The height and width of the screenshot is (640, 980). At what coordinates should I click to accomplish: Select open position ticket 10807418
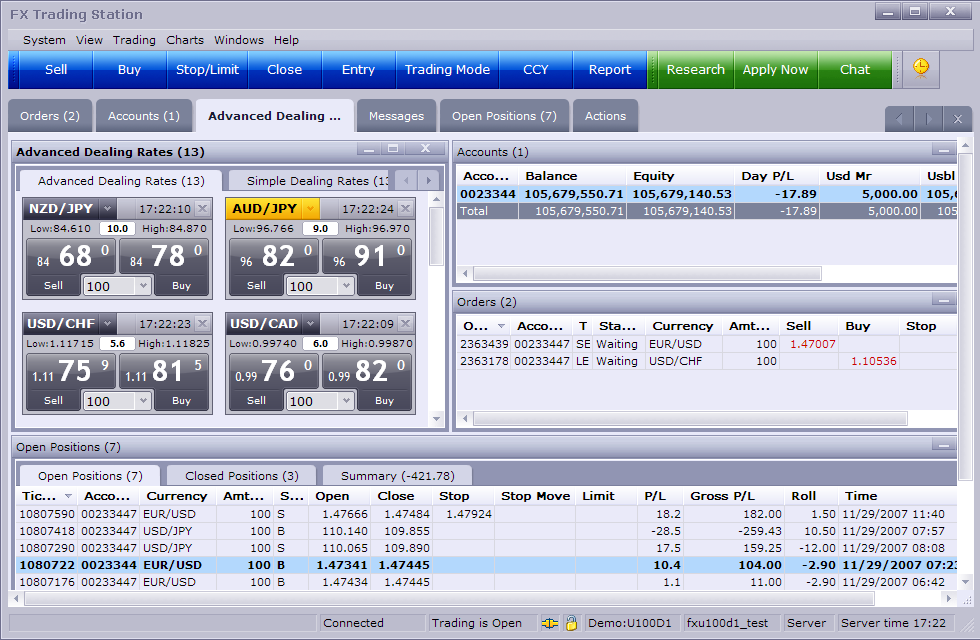pyautogui.click(x=488, y=531)
